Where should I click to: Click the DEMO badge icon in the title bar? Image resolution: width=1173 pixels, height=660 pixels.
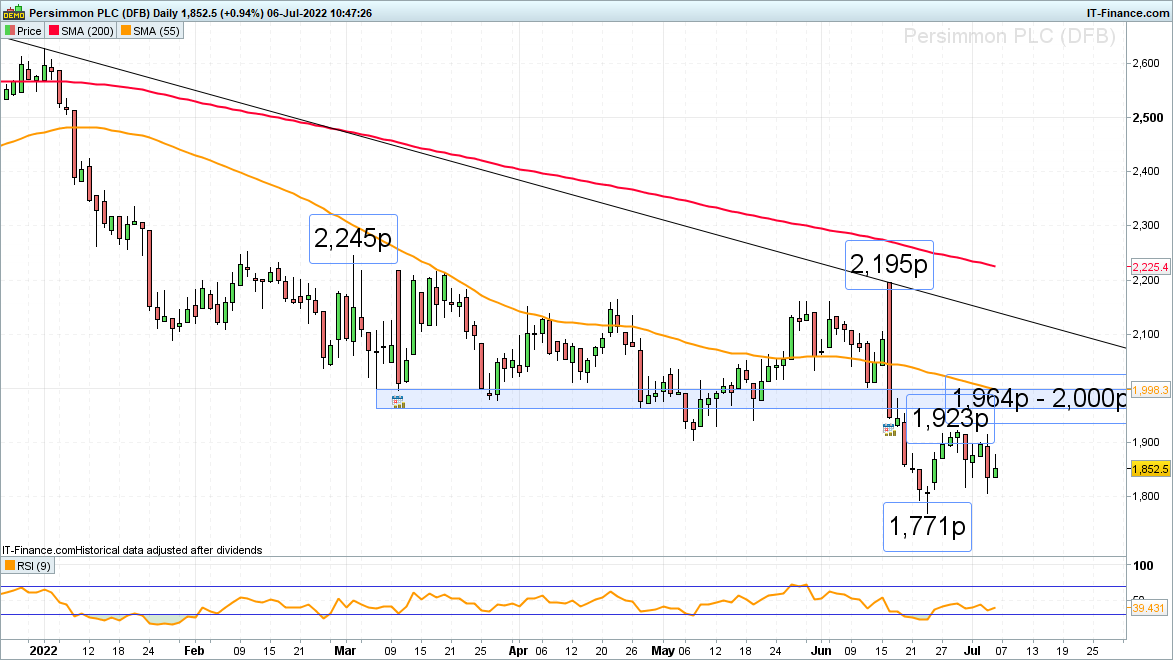(13, 13)
